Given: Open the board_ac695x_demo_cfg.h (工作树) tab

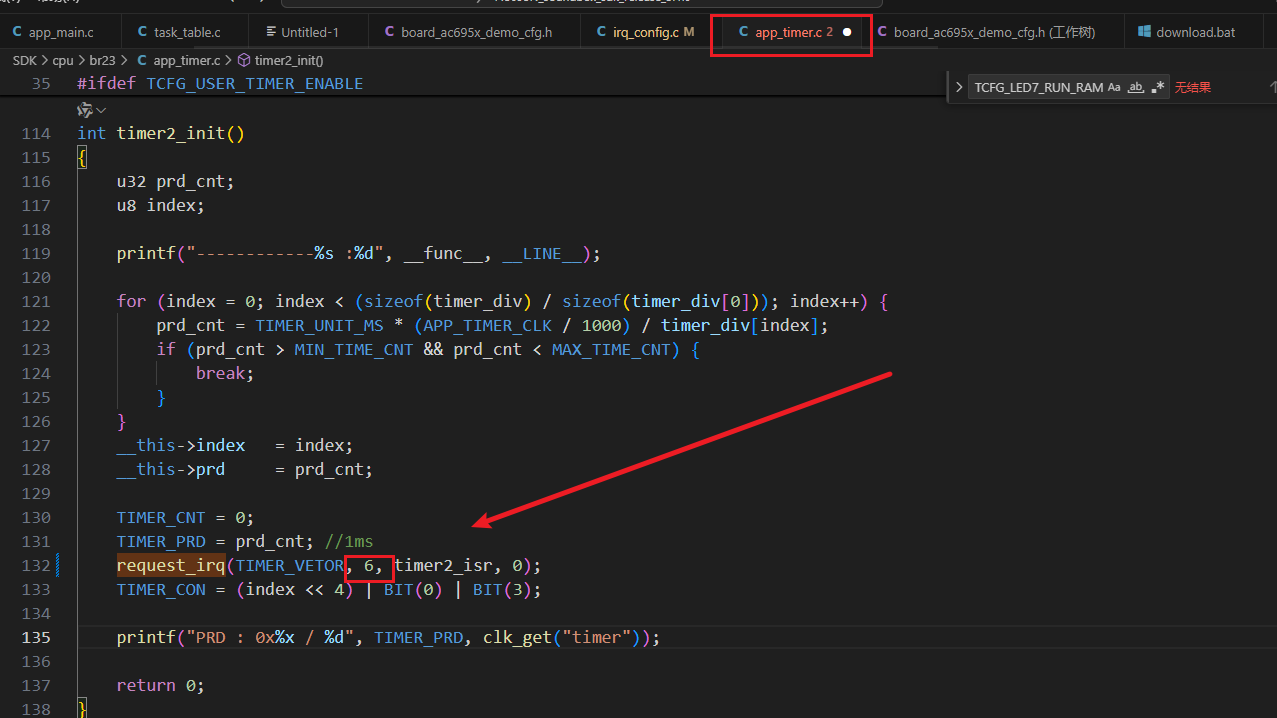Looking at the screenshot, I should tap(985, 33).
